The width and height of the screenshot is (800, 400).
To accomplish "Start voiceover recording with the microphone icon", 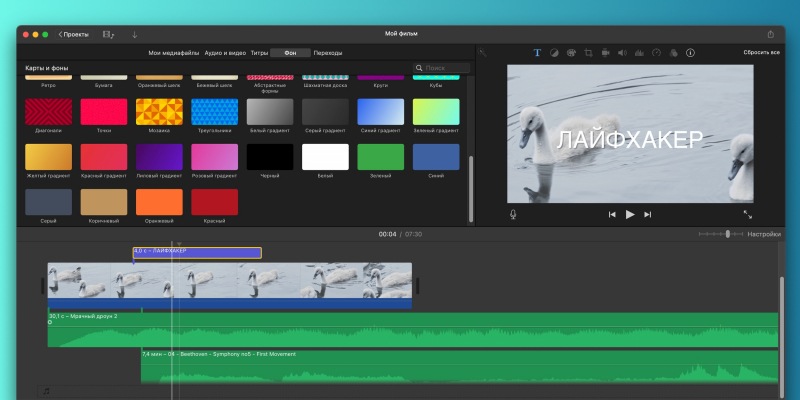I will [513, 214].
